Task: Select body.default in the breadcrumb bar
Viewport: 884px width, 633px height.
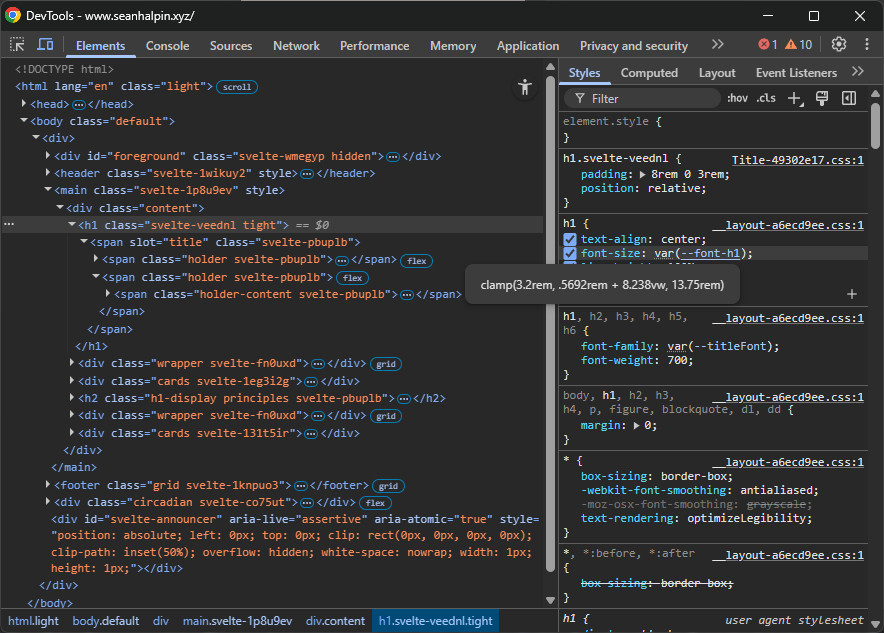Action: pyautogui.click(x=105, y=621)
